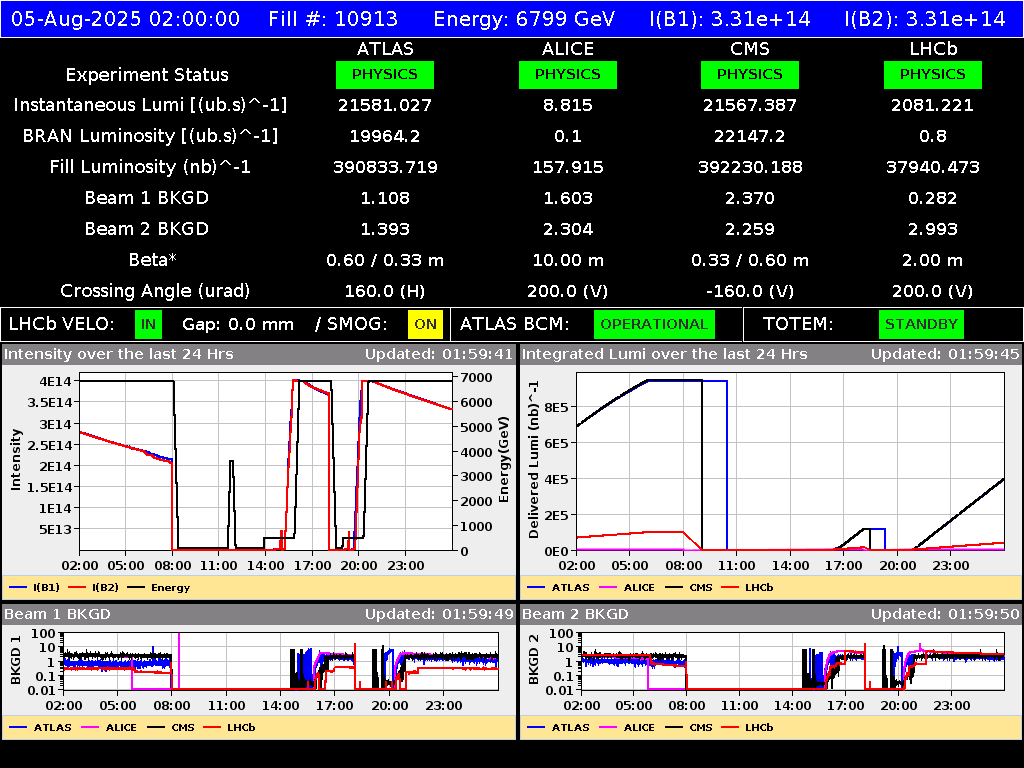
Task: Click CMS crossing angle -160.0 (V)
Action: click(x=750, y=291)
